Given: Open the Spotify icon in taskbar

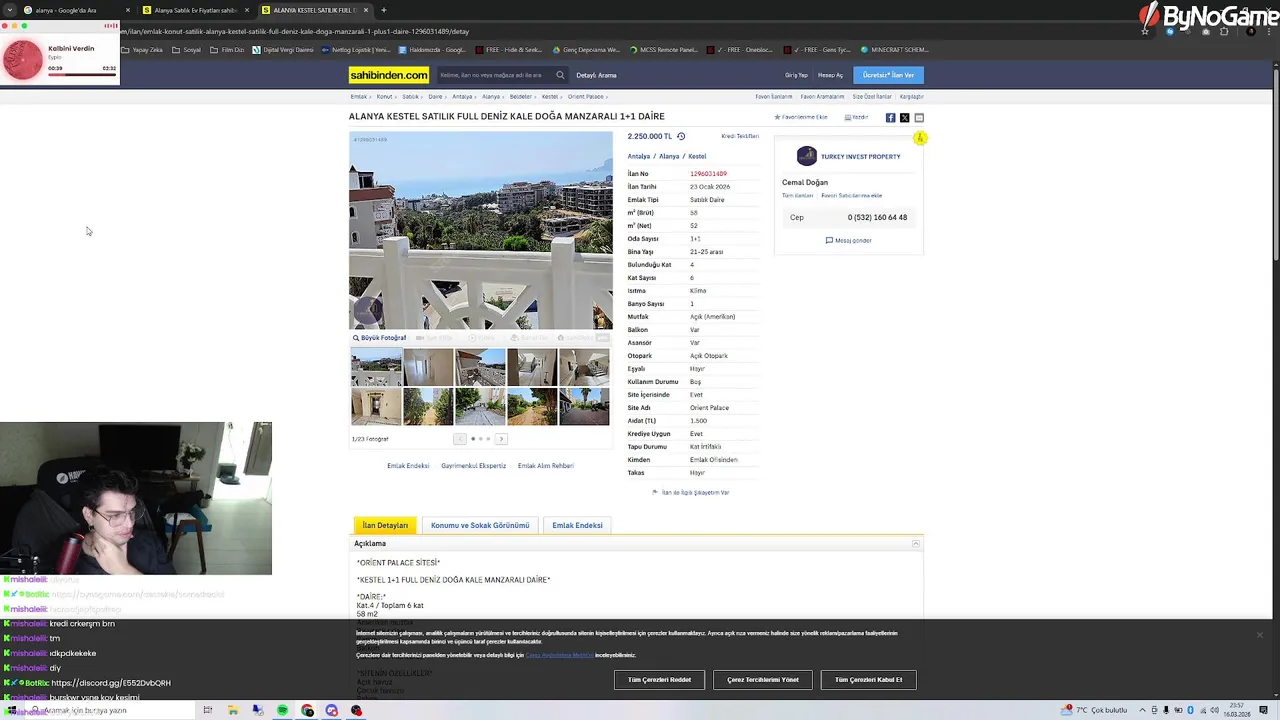Looking at the screenshot, I should (282, 710).
